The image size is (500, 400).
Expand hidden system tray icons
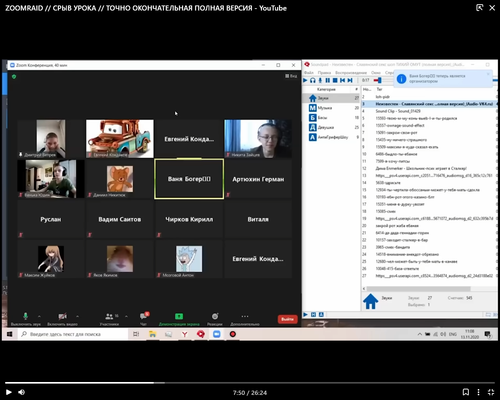tap(420, 334)
